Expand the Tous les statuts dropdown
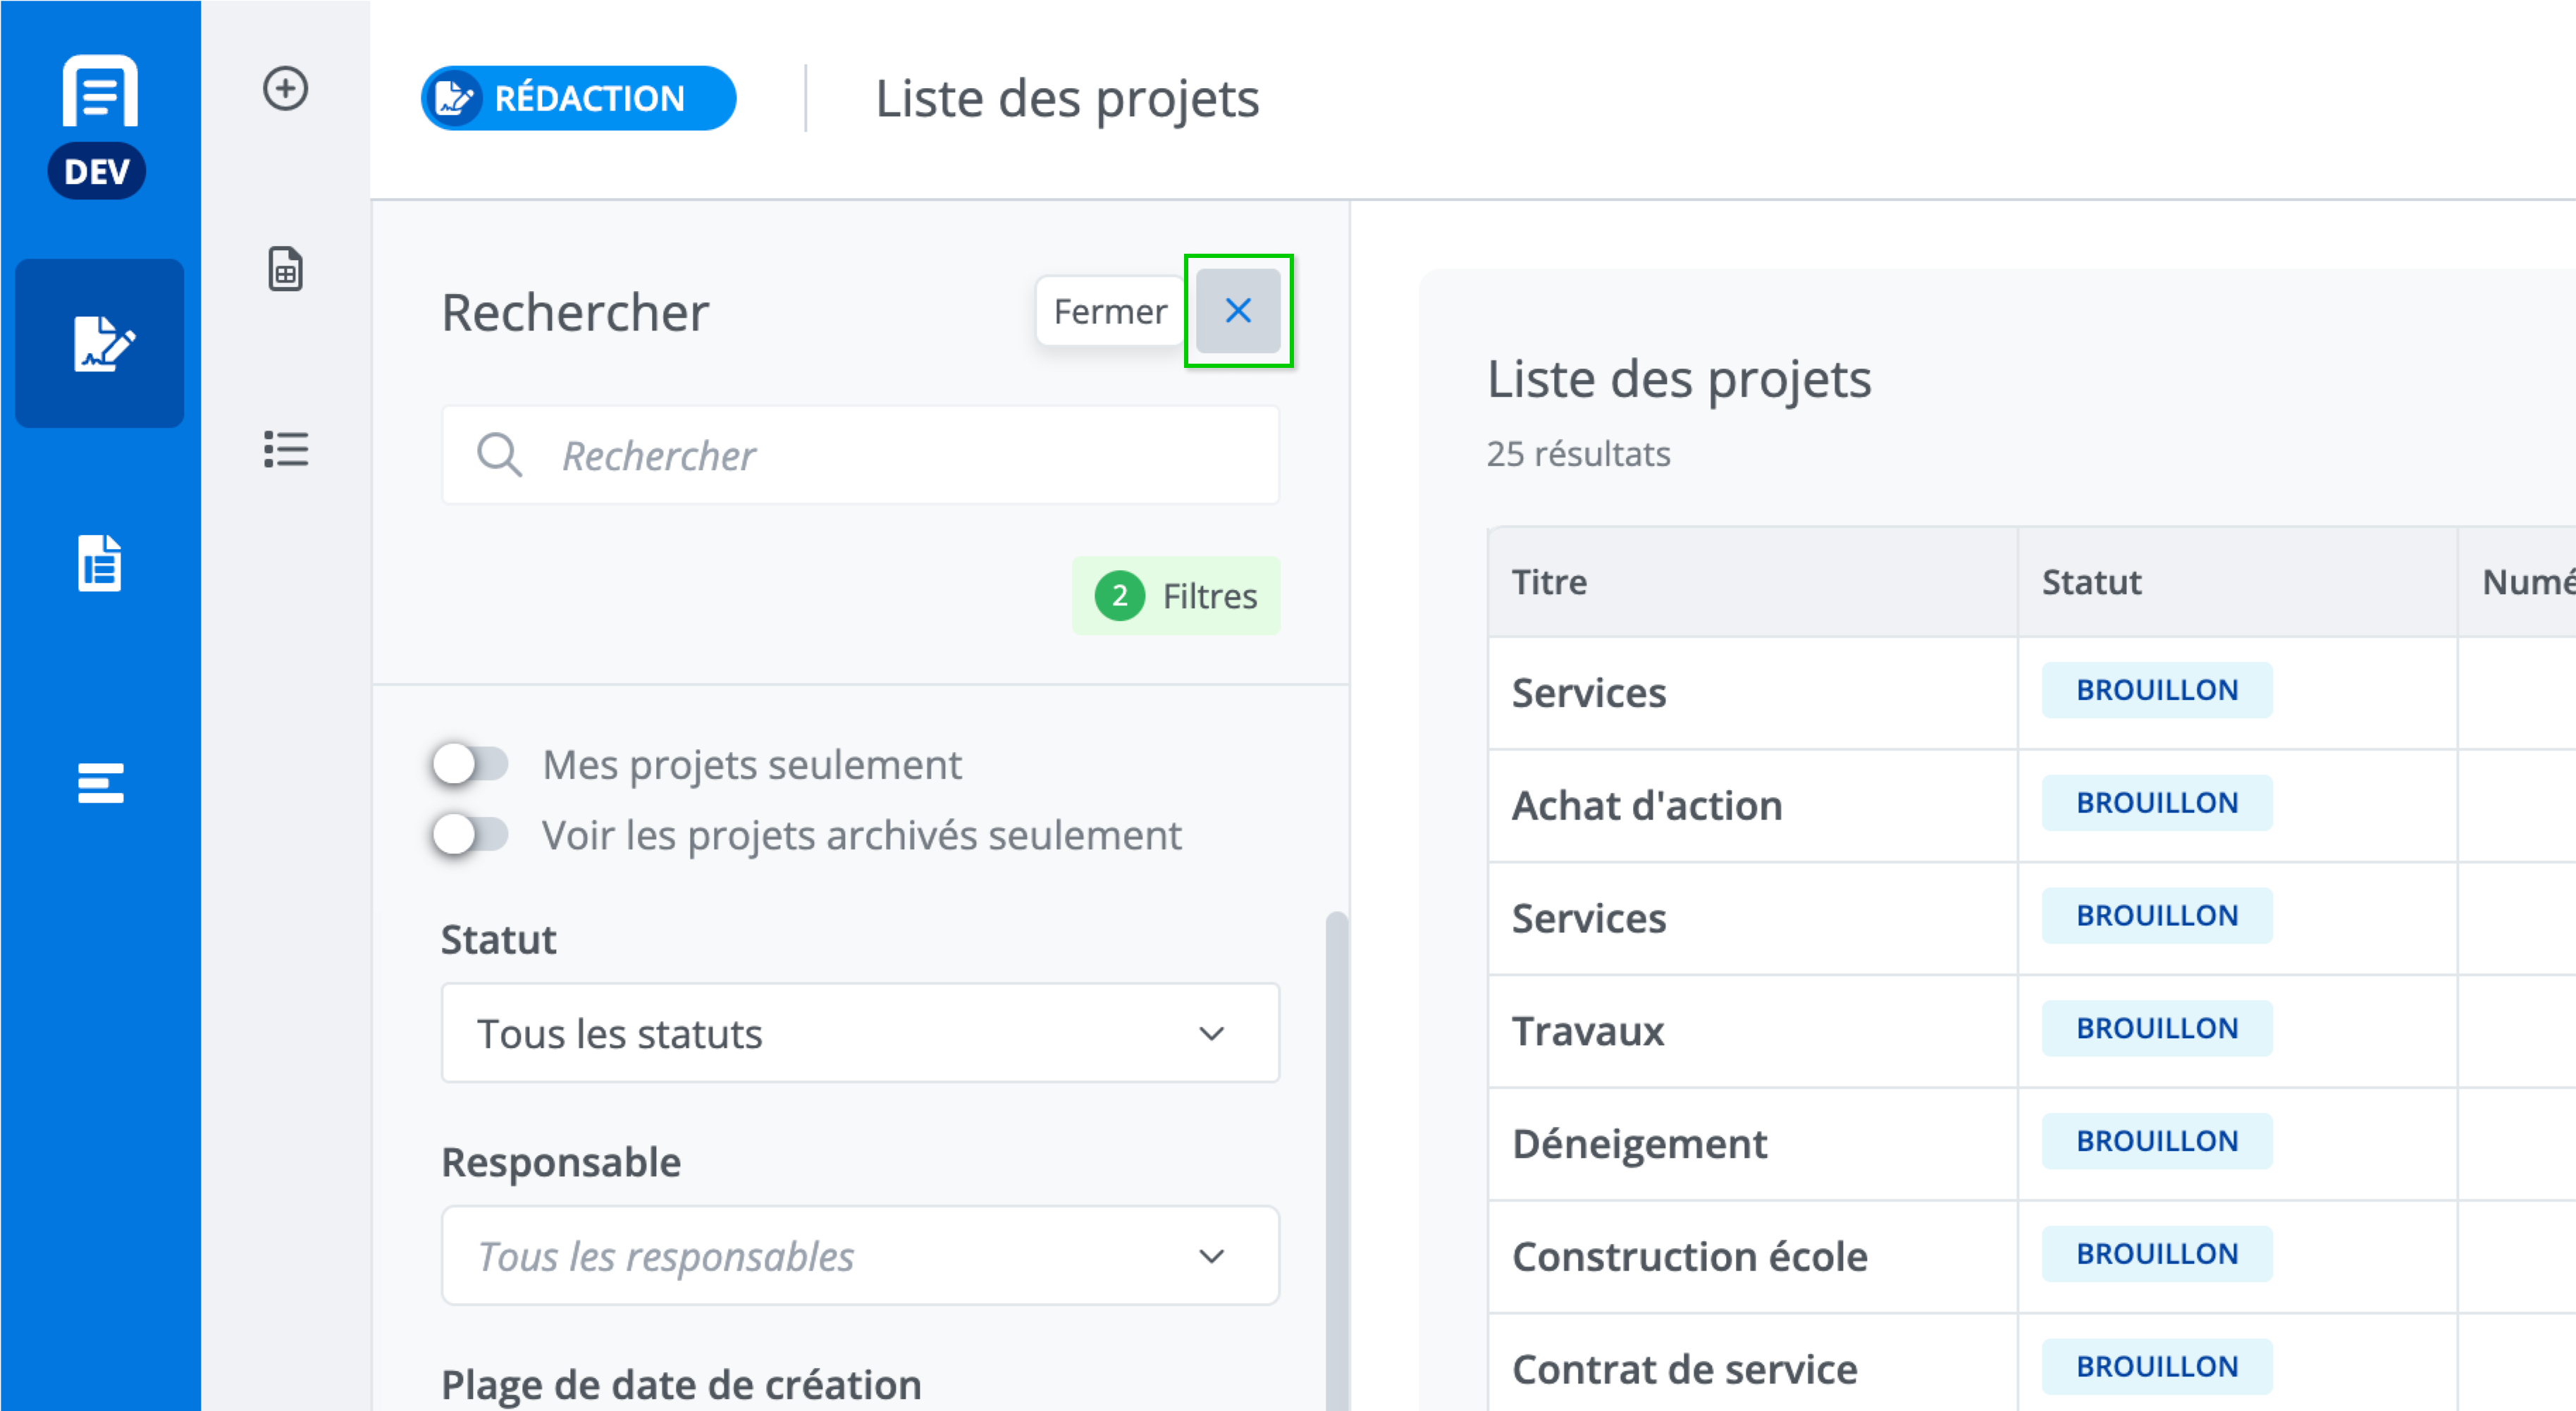The image size is (2576, 1411). [x=860, y=1033]
